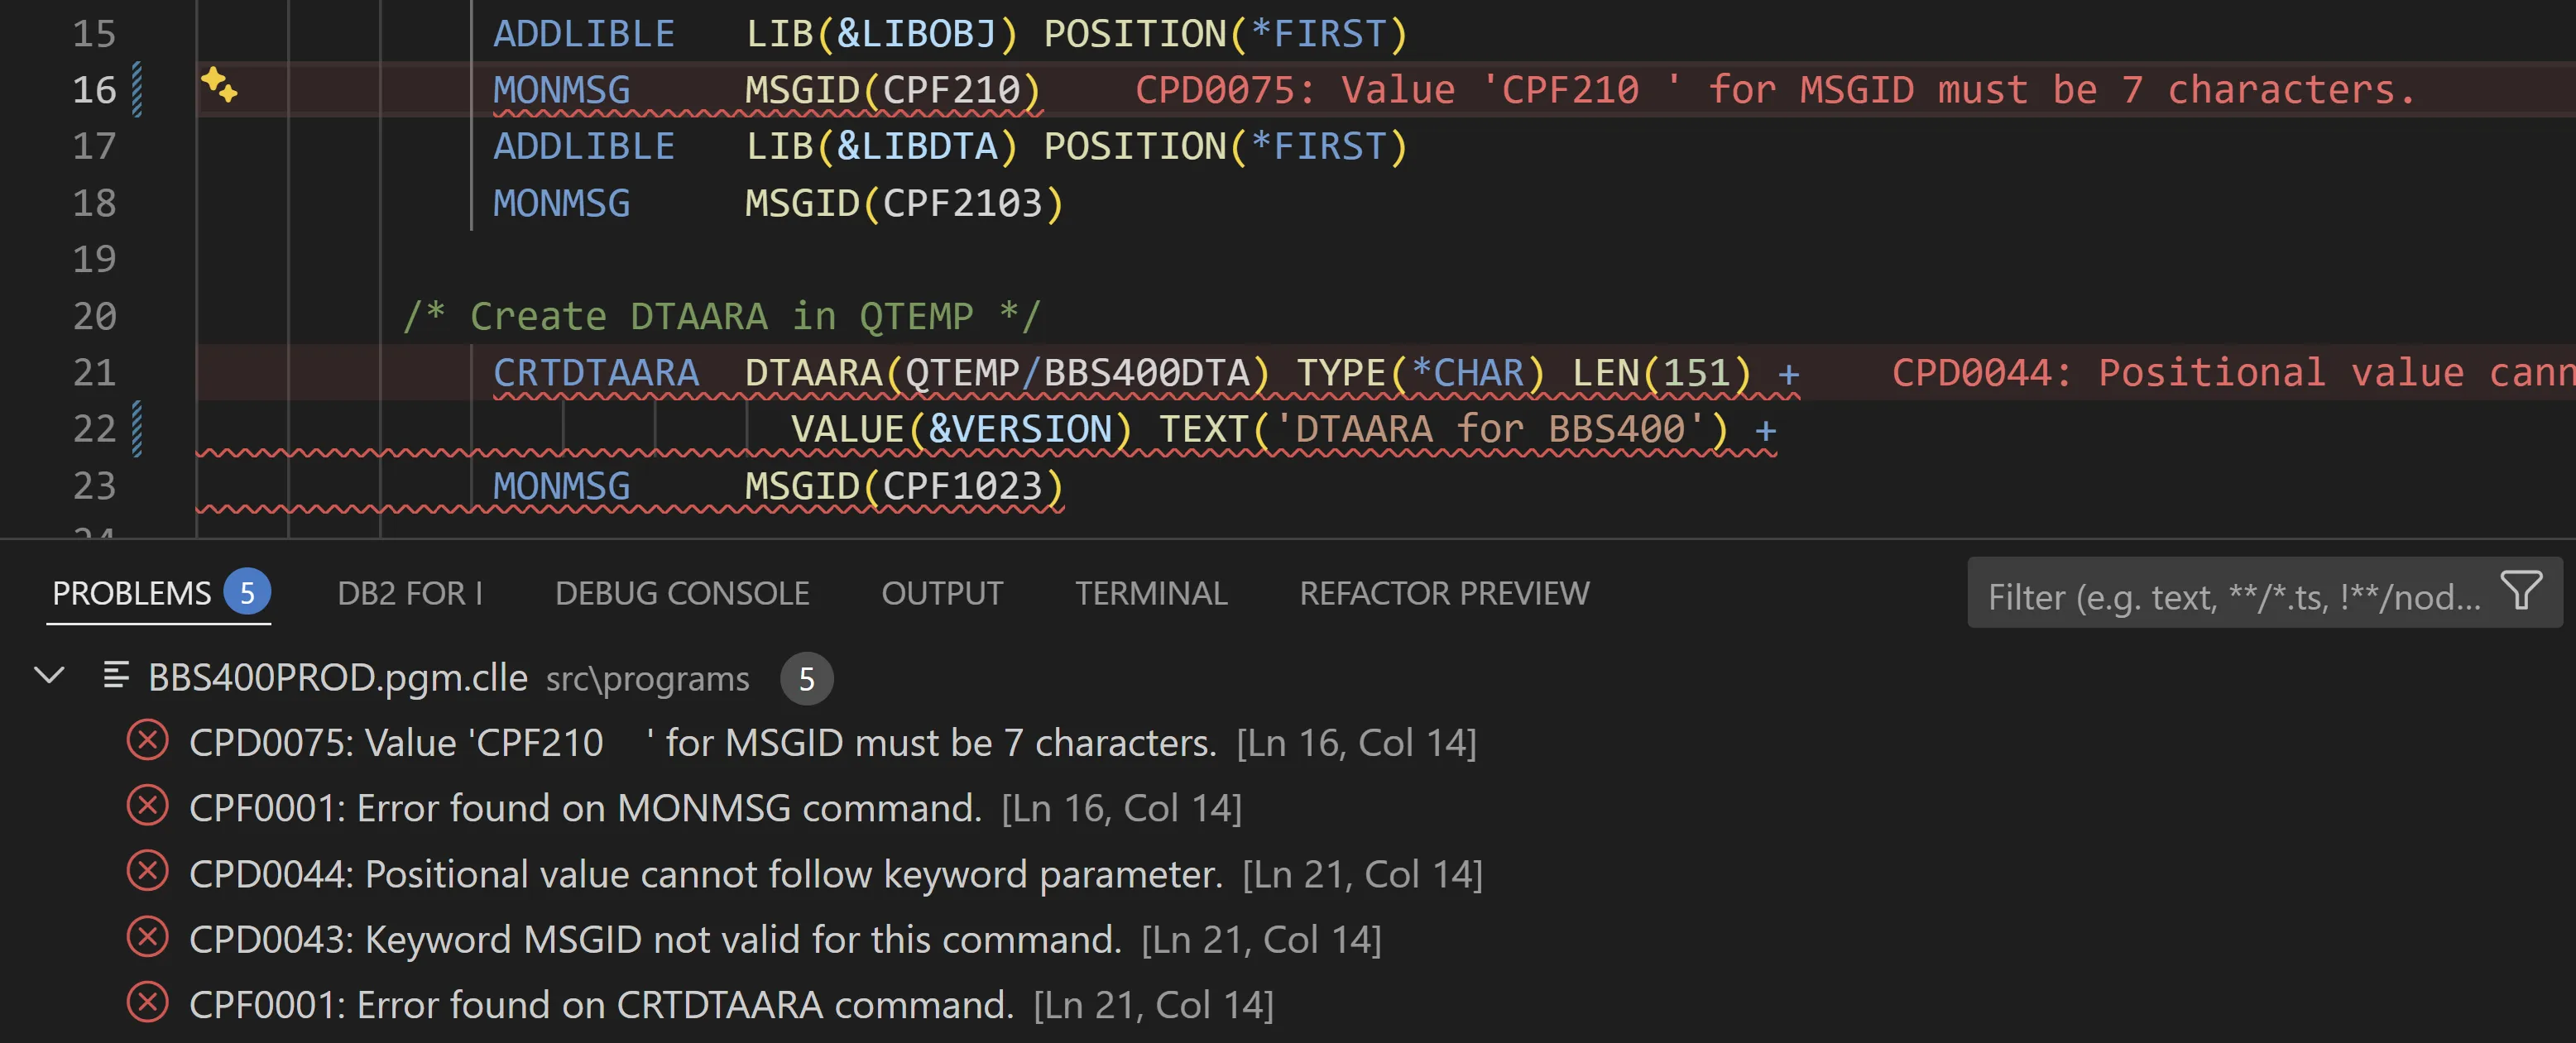The width and height of the screenshot is (2576, 1043).
Task: Click the blue problems count badge on PROBLEMS tab
Action: click(246, 592)
